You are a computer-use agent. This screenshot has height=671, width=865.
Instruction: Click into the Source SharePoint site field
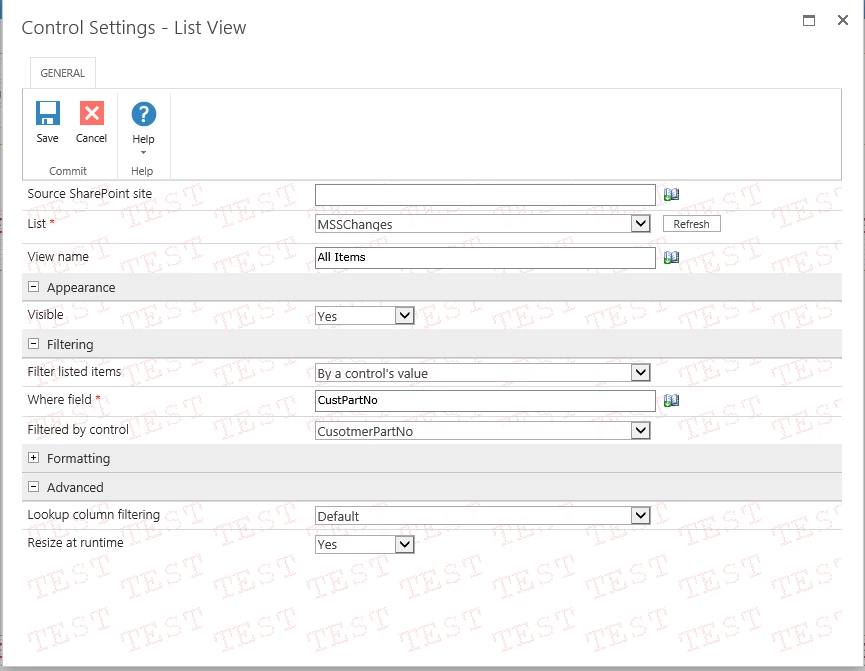tap(485, 195)
